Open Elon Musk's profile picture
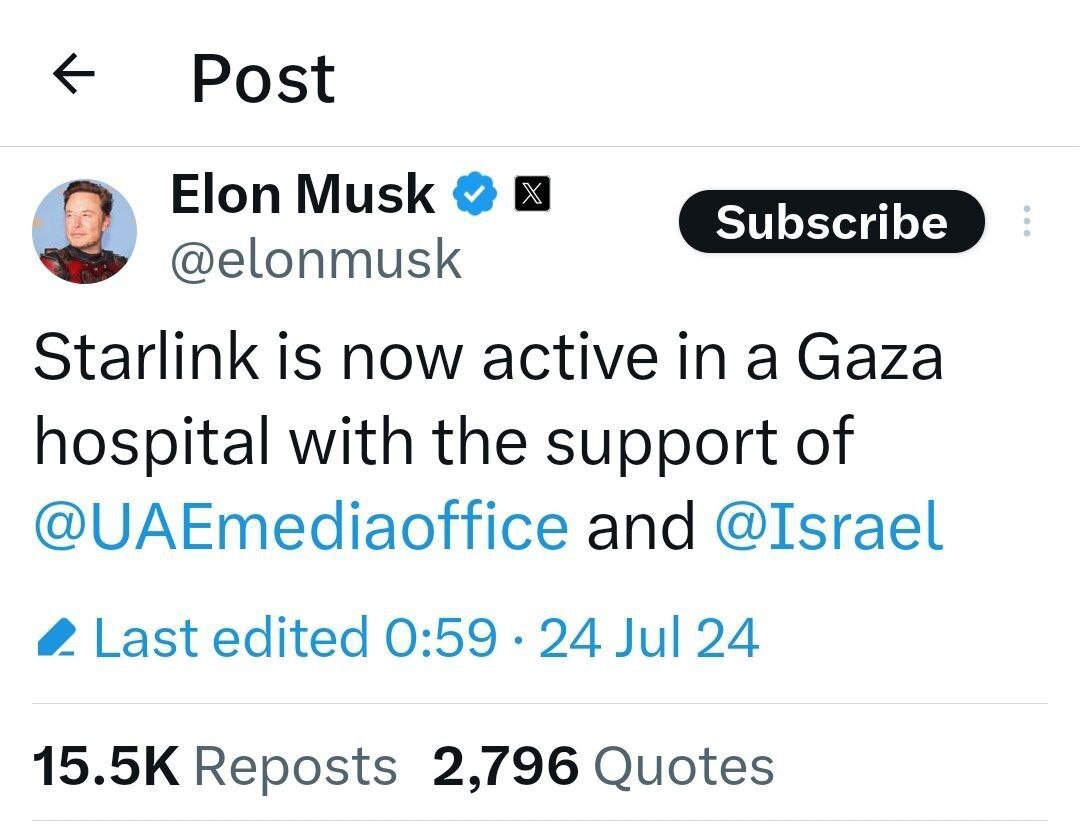Viewport: 1080px width, 828px height. point(85,232)
